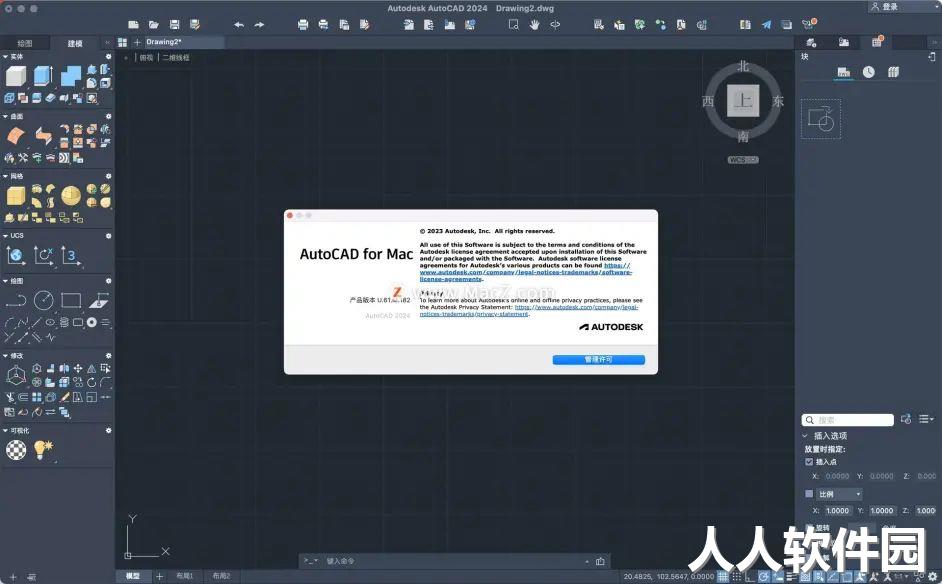
Task: Click the Open folder icon in toolbar
Action: pos(154,25)
